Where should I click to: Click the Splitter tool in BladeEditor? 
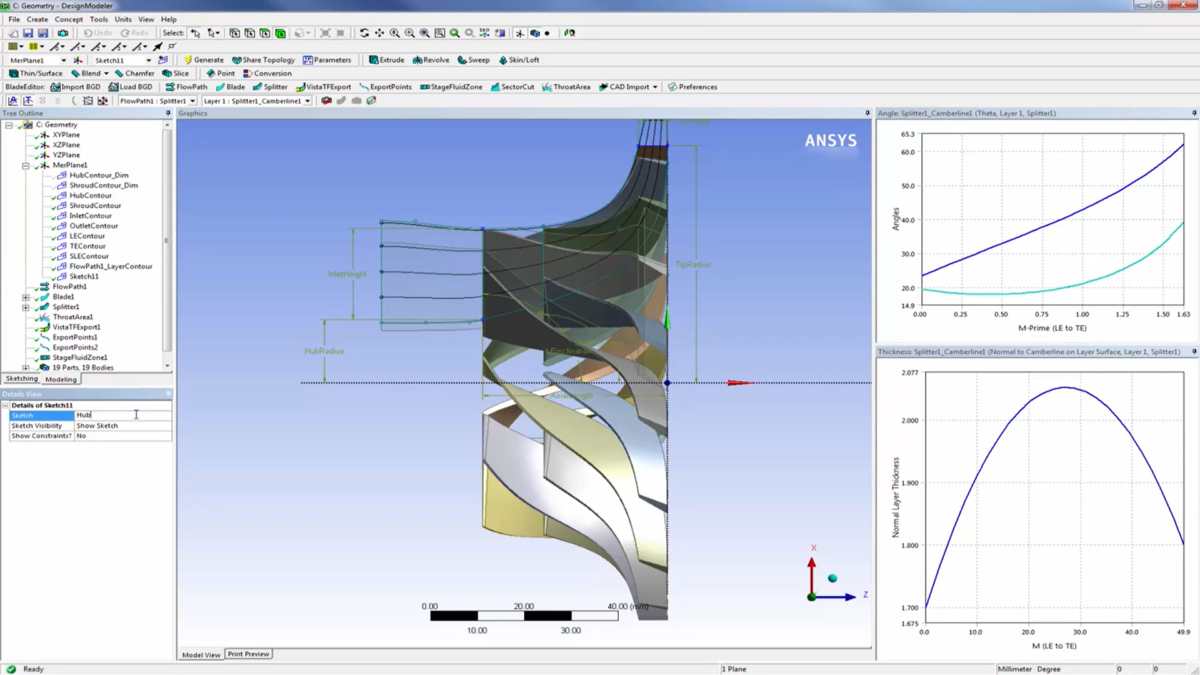(269, 87)
